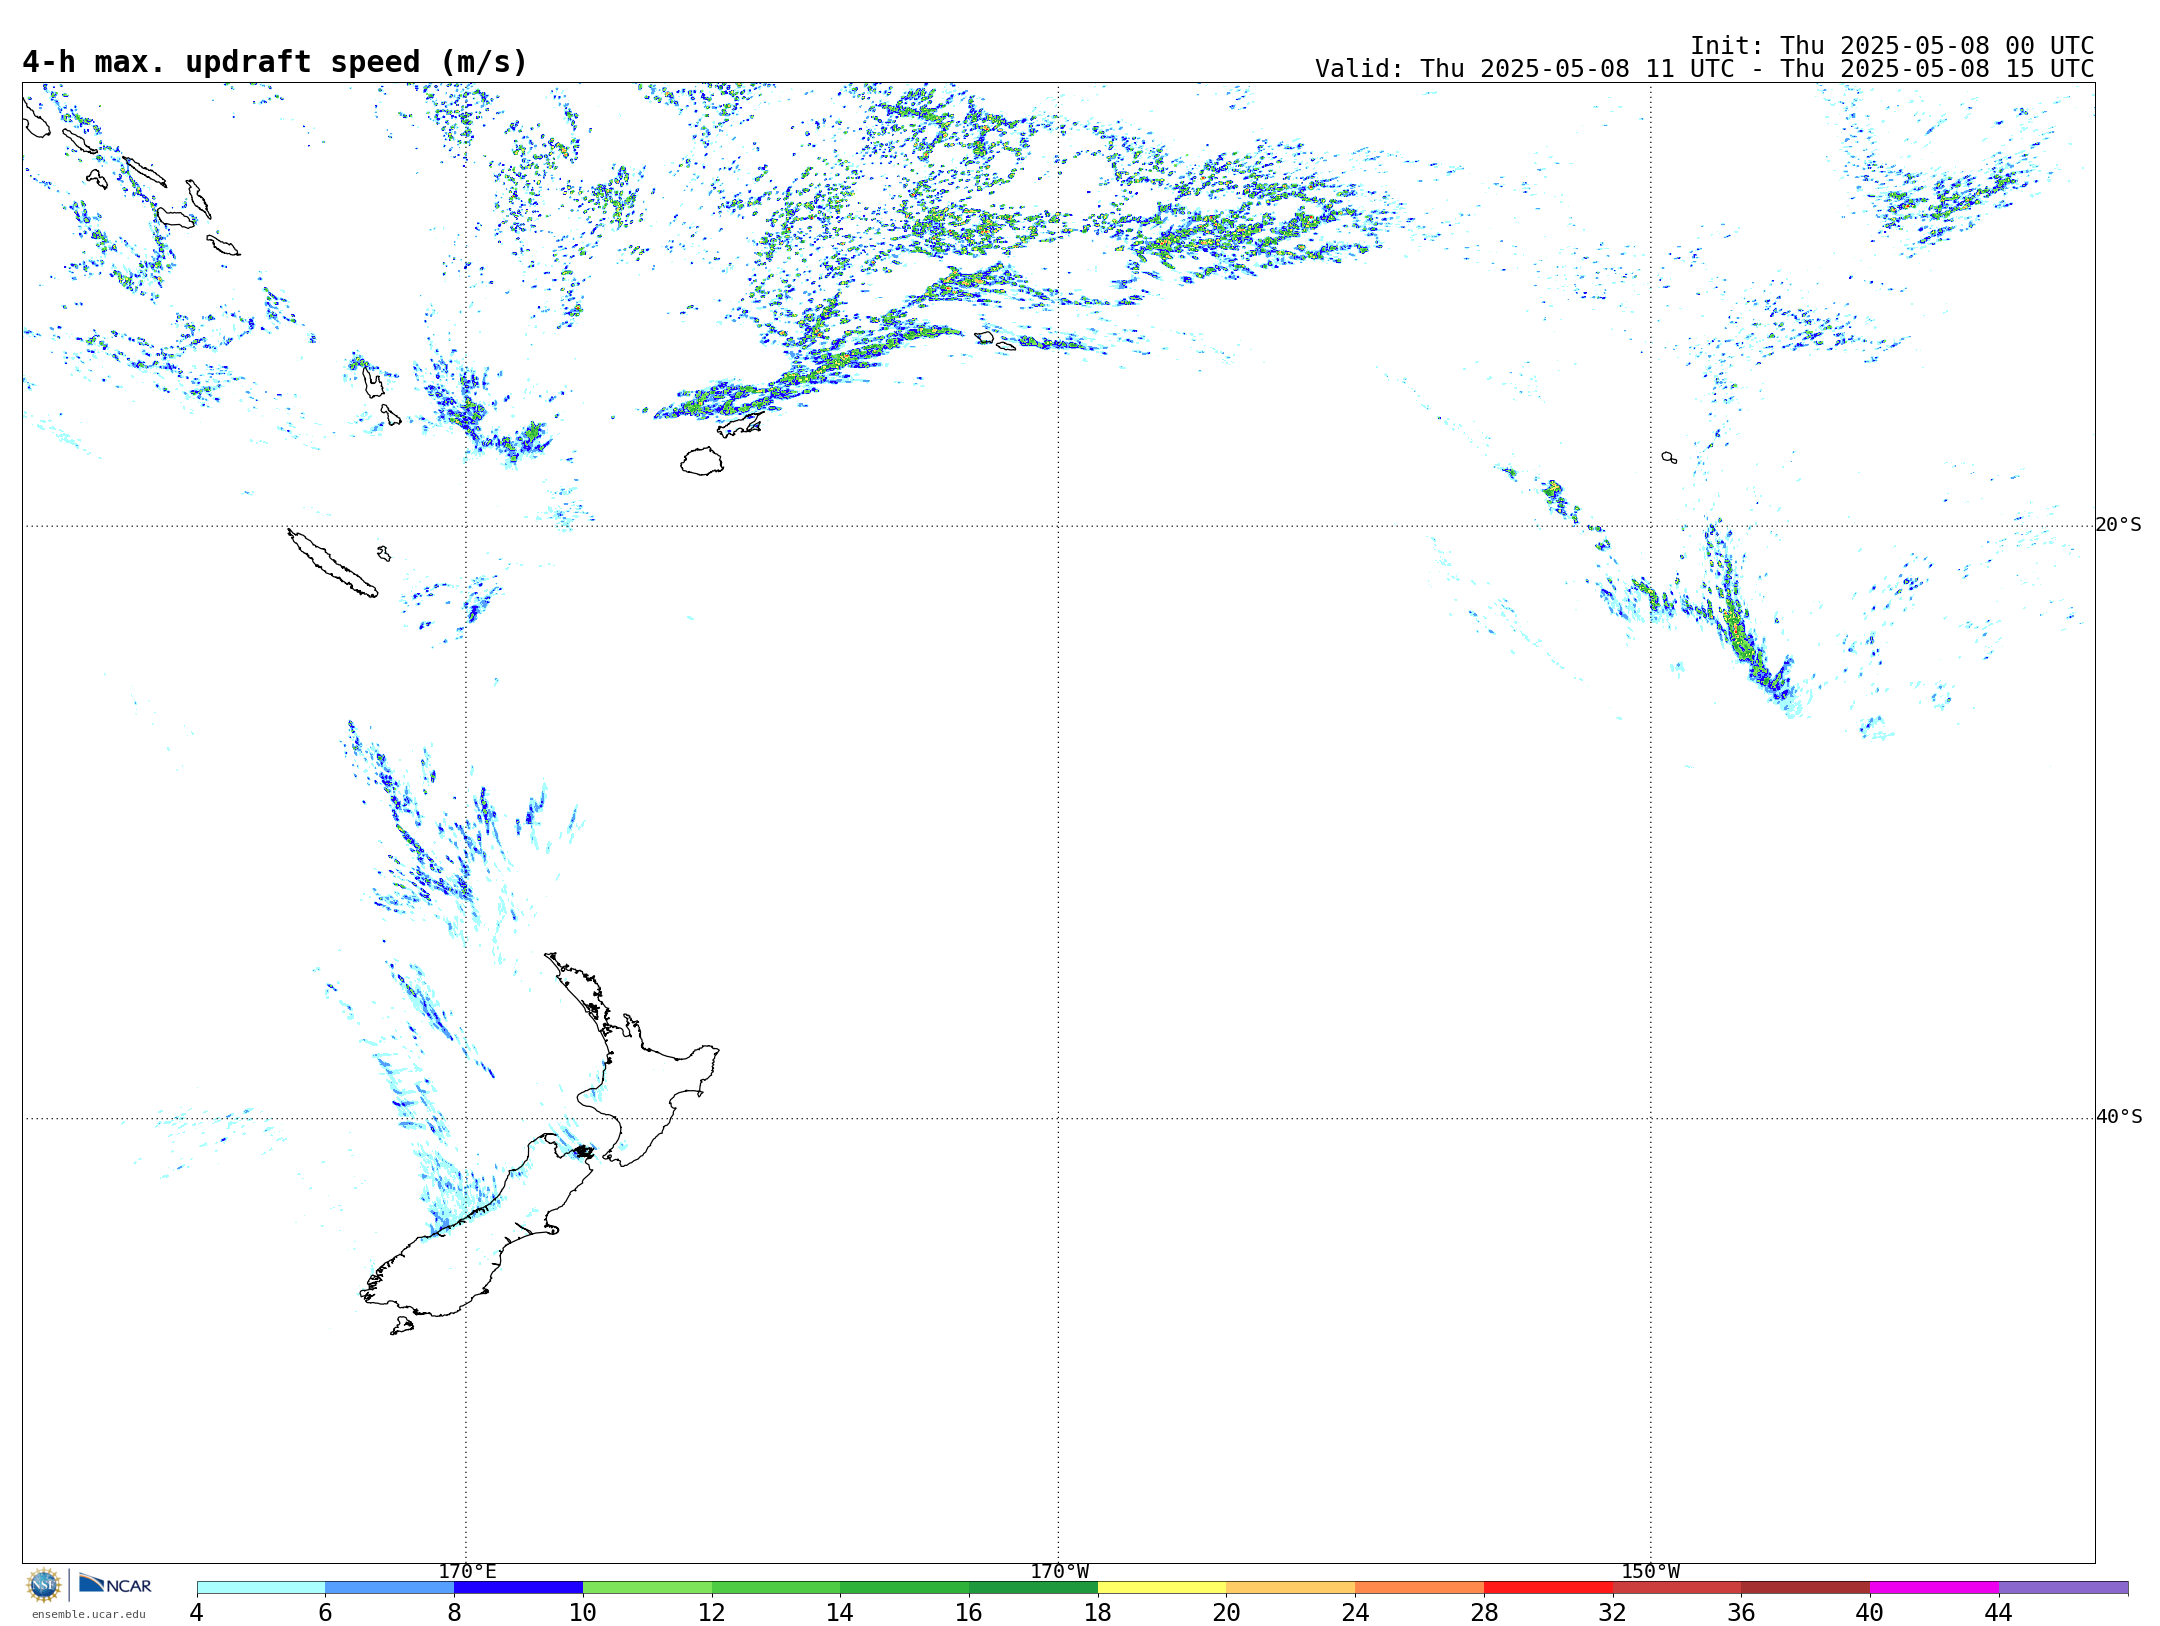Click the 20°S latitude label

click(2118, 525)
